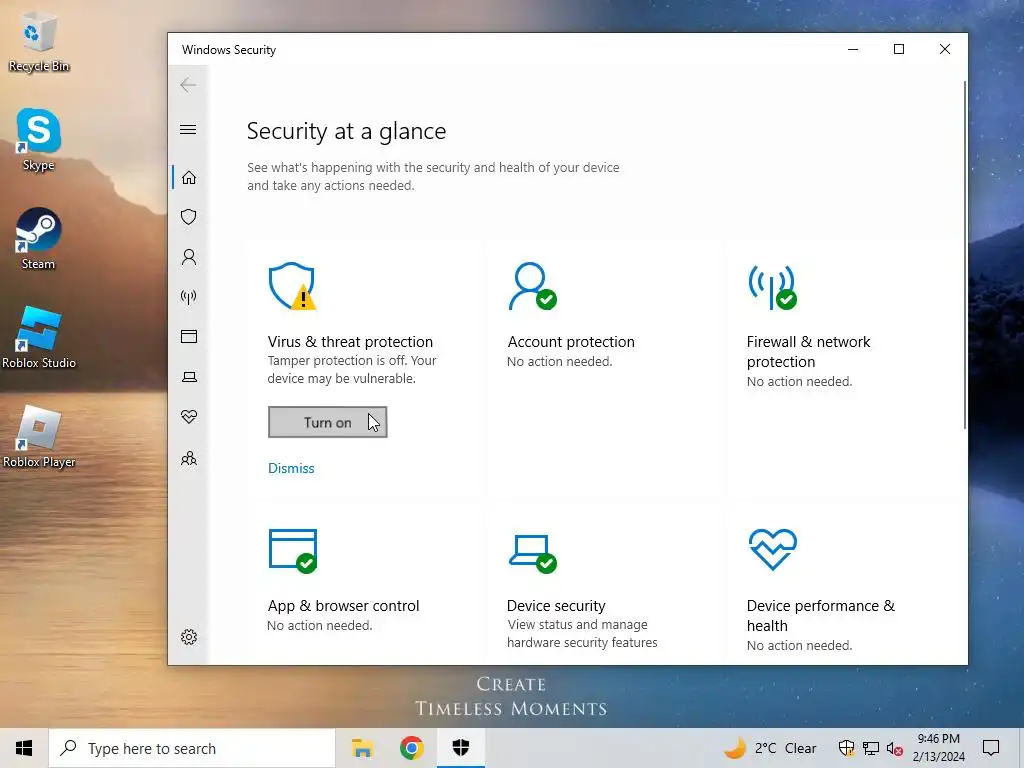
Task: Open the Account protection heading
Action: point(571,342)
